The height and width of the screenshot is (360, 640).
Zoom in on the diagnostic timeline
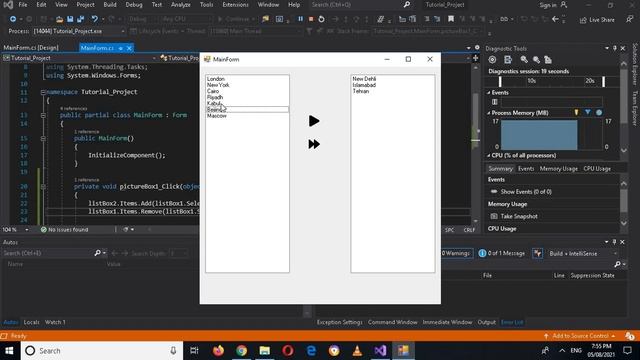pyautogui.click(x=524, y=60)
